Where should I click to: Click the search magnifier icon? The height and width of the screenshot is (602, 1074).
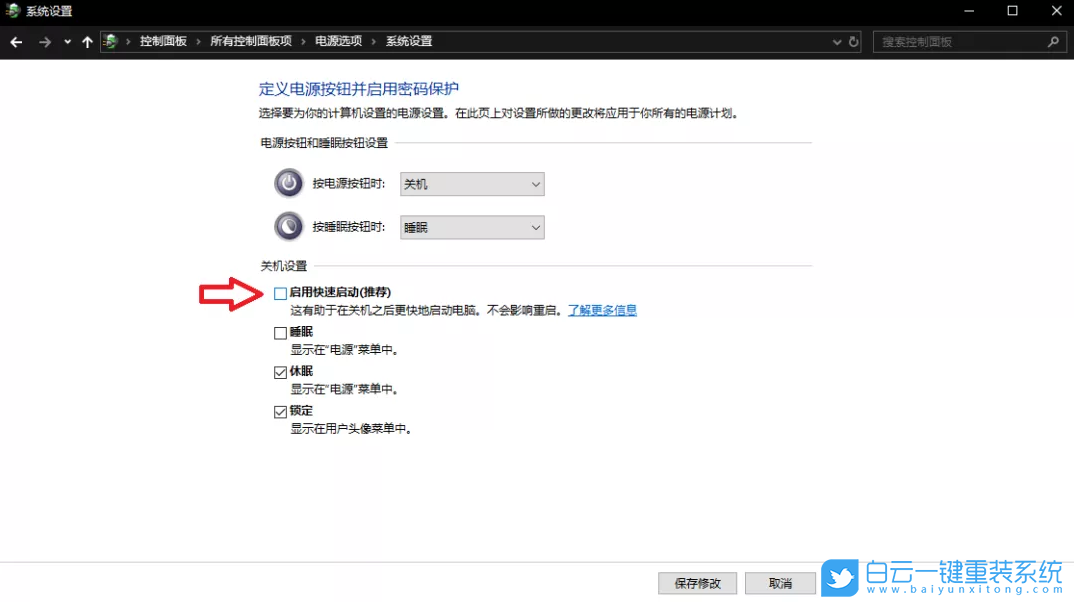click(x=1053, y=42)
